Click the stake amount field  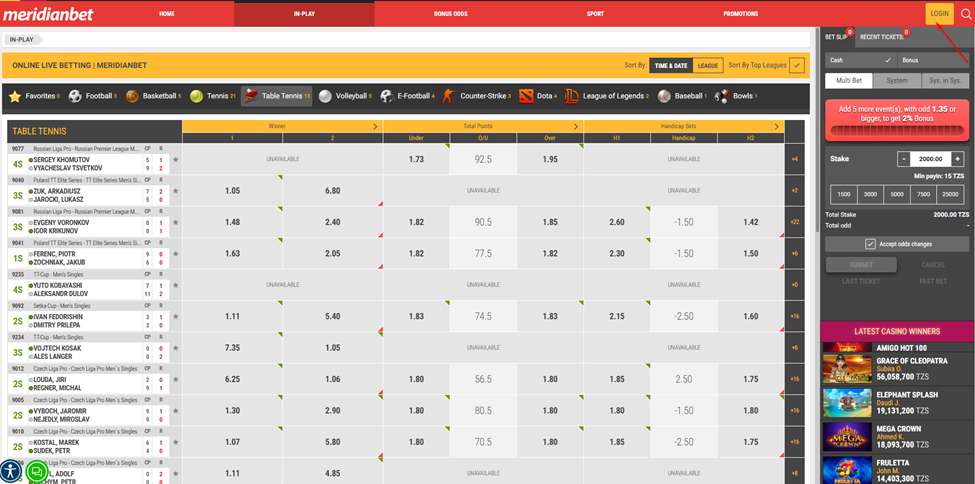[930, 159]
